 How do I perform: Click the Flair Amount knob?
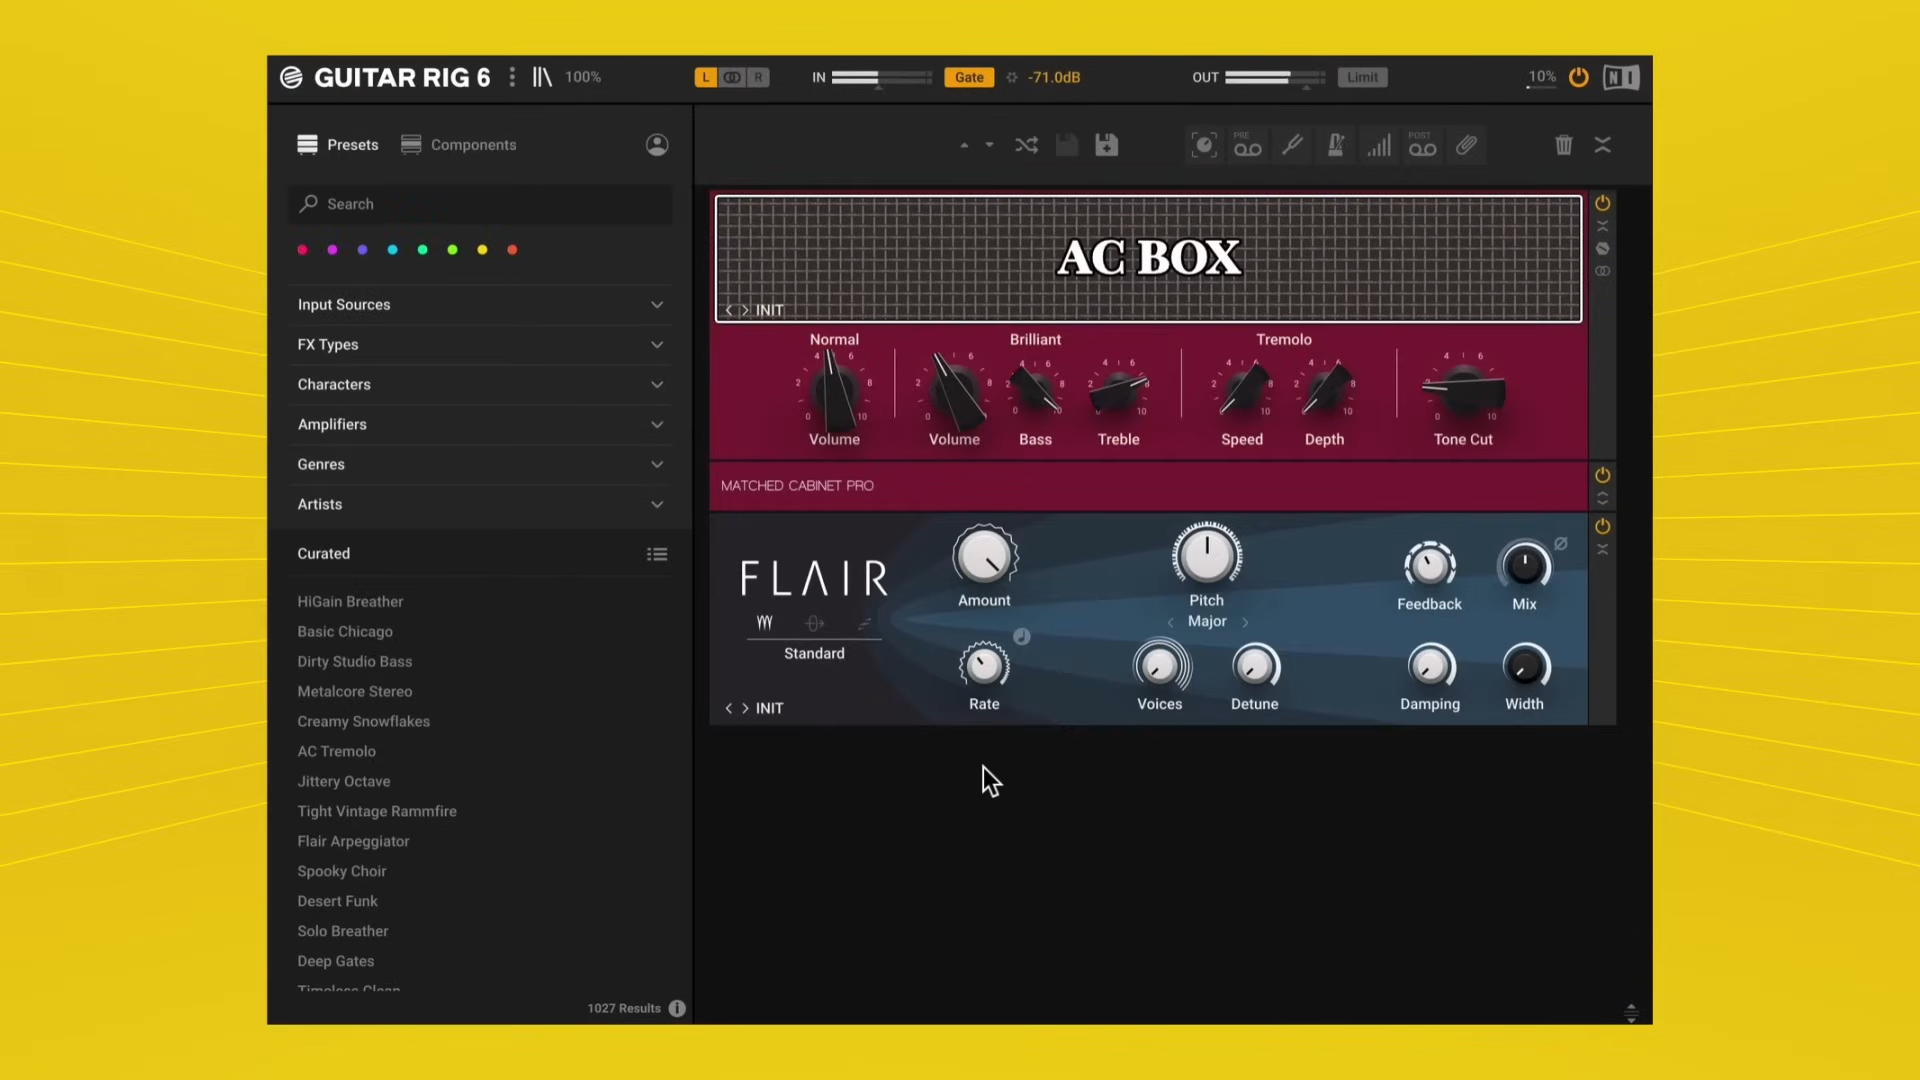[x=985, y=556]
